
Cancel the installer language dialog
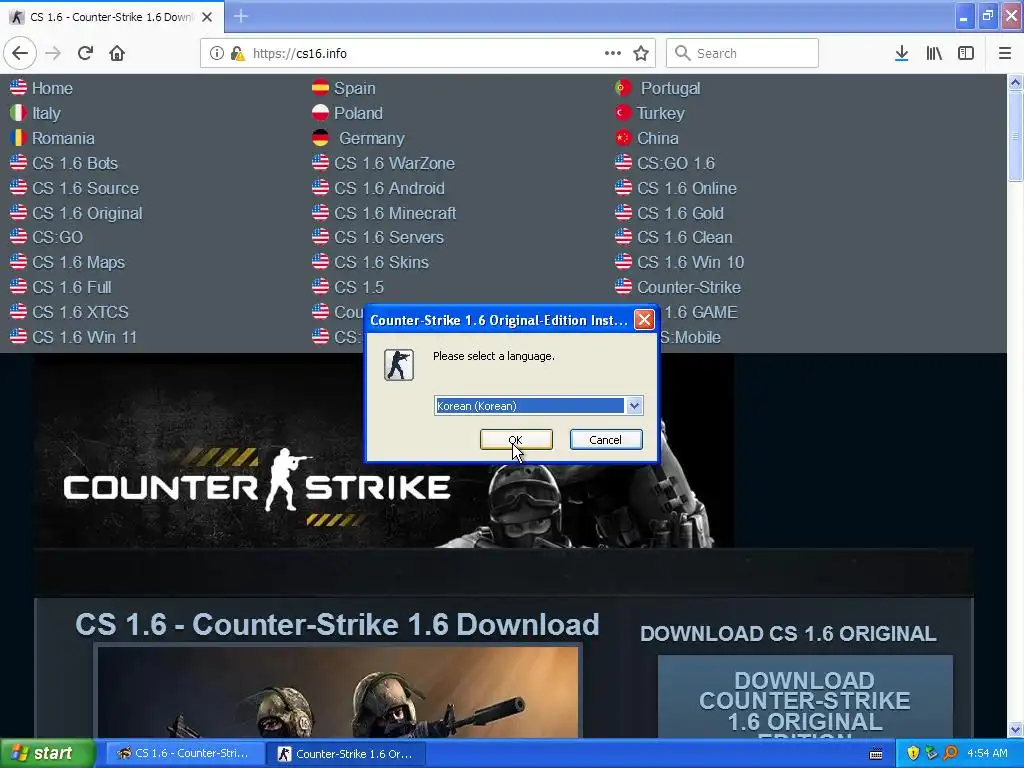tap(606, 440)
